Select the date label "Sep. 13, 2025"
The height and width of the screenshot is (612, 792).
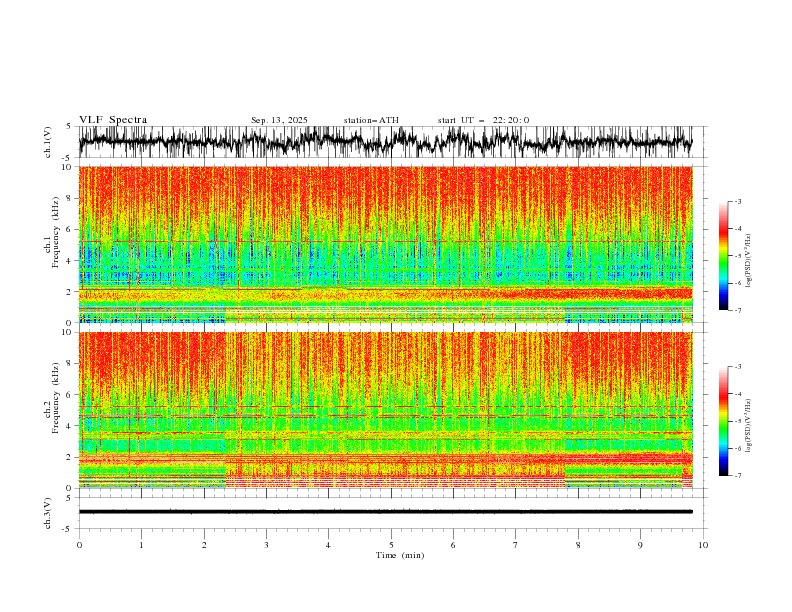click(279, 120)
